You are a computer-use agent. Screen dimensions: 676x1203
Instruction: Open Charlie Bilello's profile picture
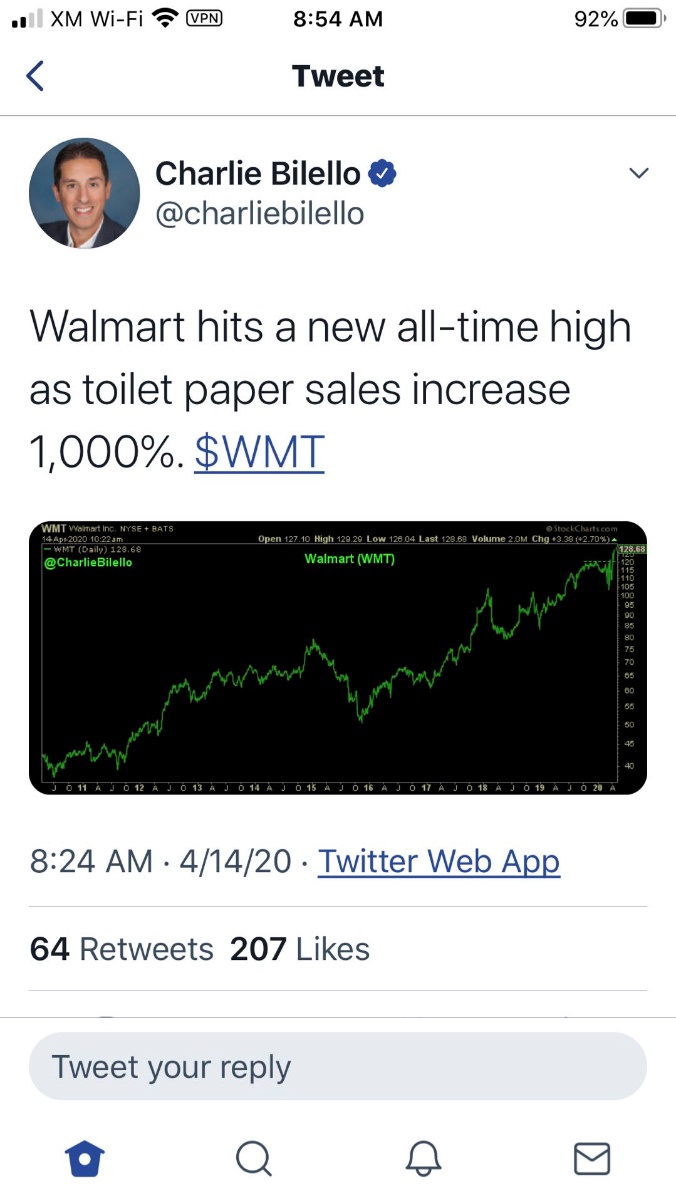(x=84, y=193)
